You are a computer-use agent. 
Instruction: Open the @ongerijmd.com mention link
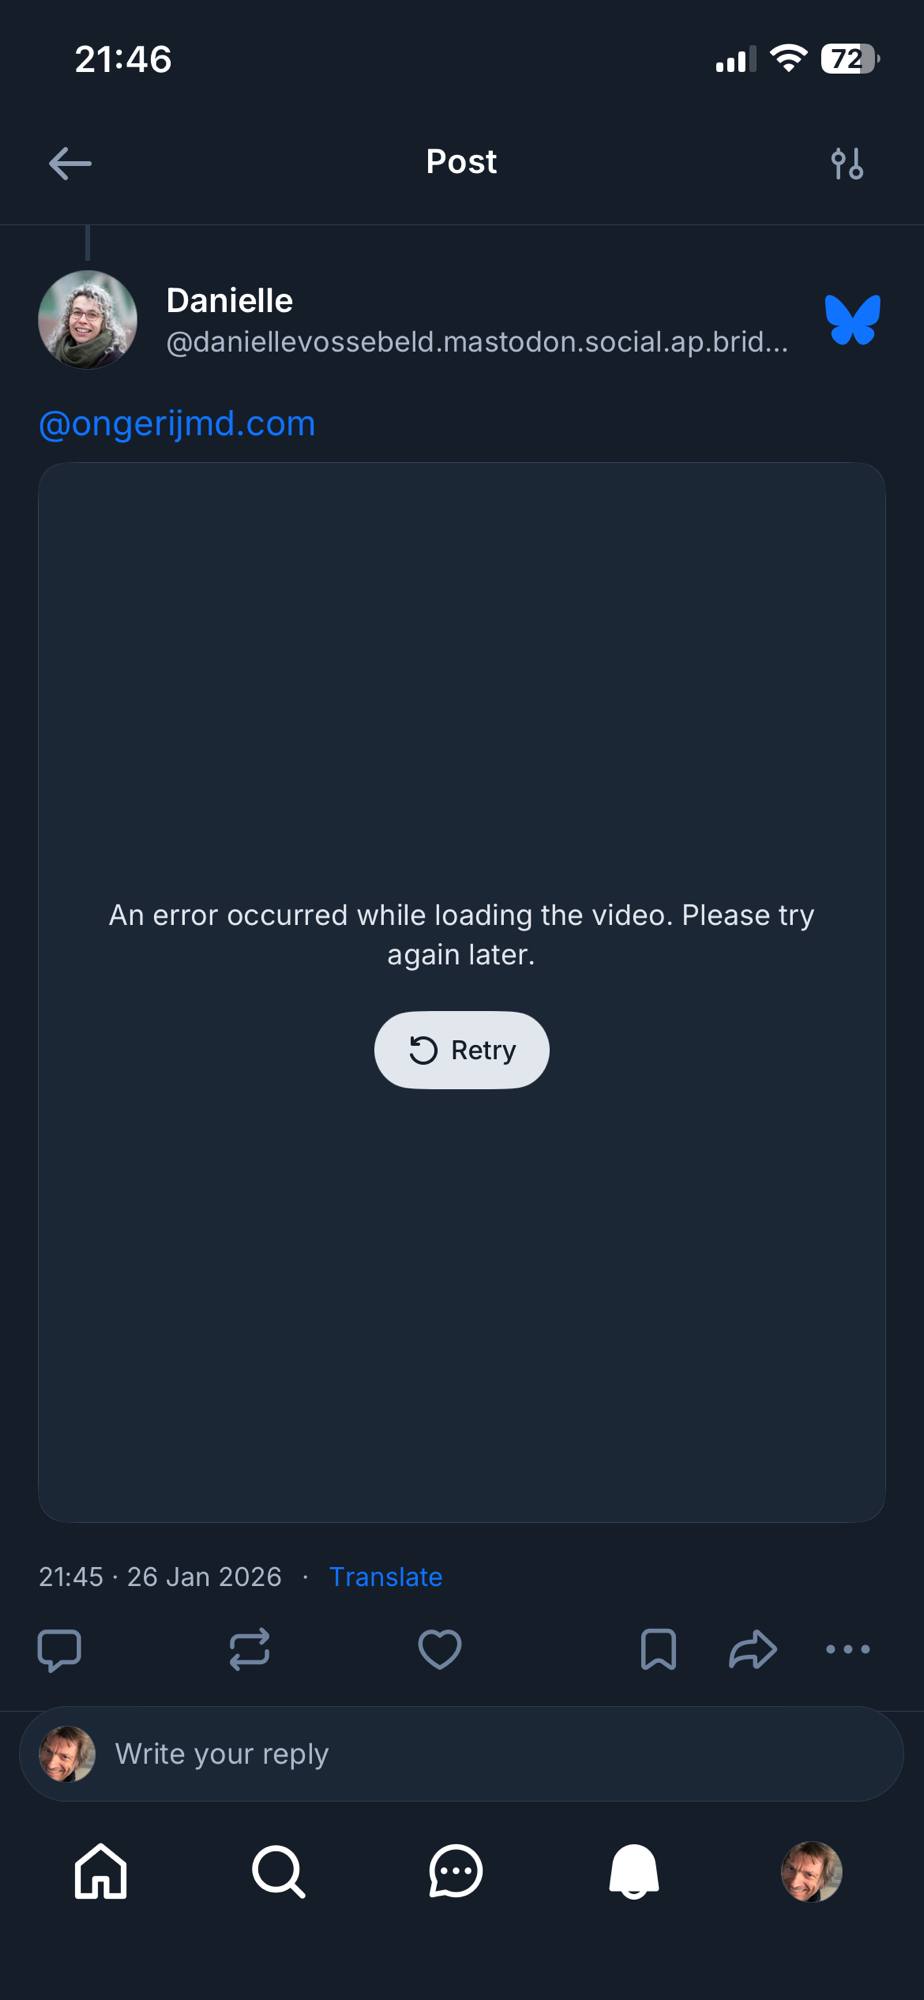(177, 423)
